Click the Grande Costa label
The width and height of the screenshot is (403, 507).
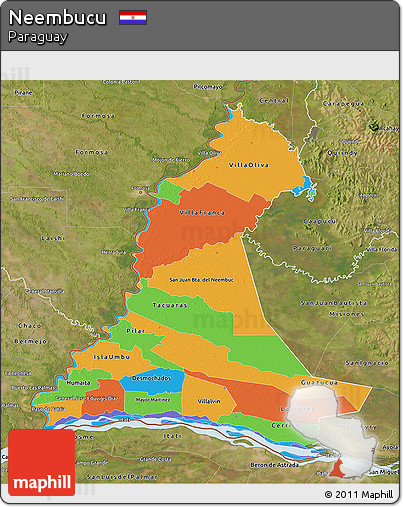156,459
